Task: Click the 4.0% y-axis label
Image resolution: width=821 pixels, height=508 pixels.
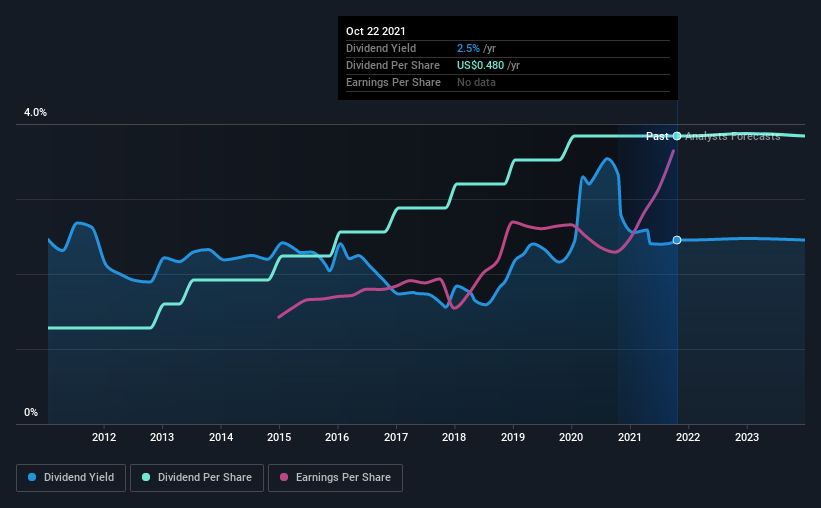Action: click(x=35, y=113)
